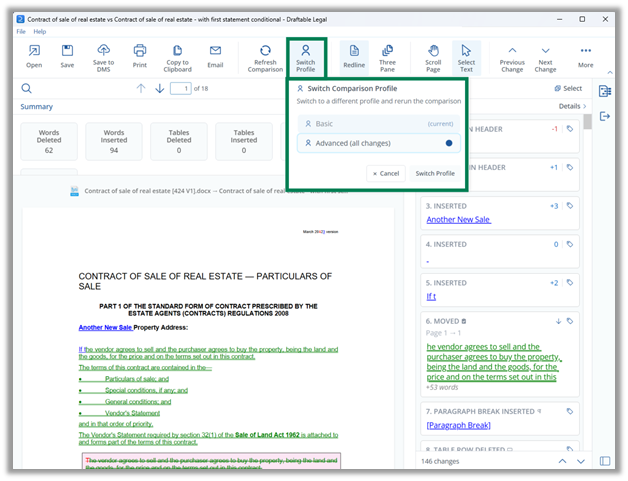The image size is (628, 481).
Task: Click '146 changes' status text
Action: pos(440,461)
